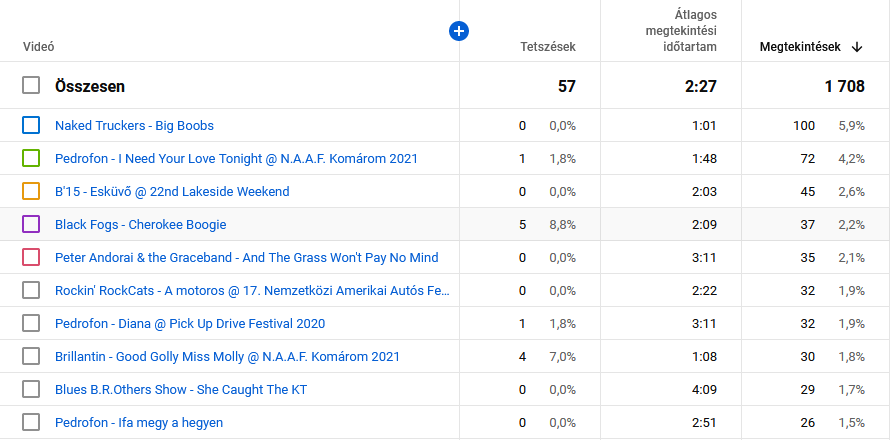Open the Naked Truckers - Big Boobs video
Image resolution: width=890 pixels, height=440 pixels.
134,125
